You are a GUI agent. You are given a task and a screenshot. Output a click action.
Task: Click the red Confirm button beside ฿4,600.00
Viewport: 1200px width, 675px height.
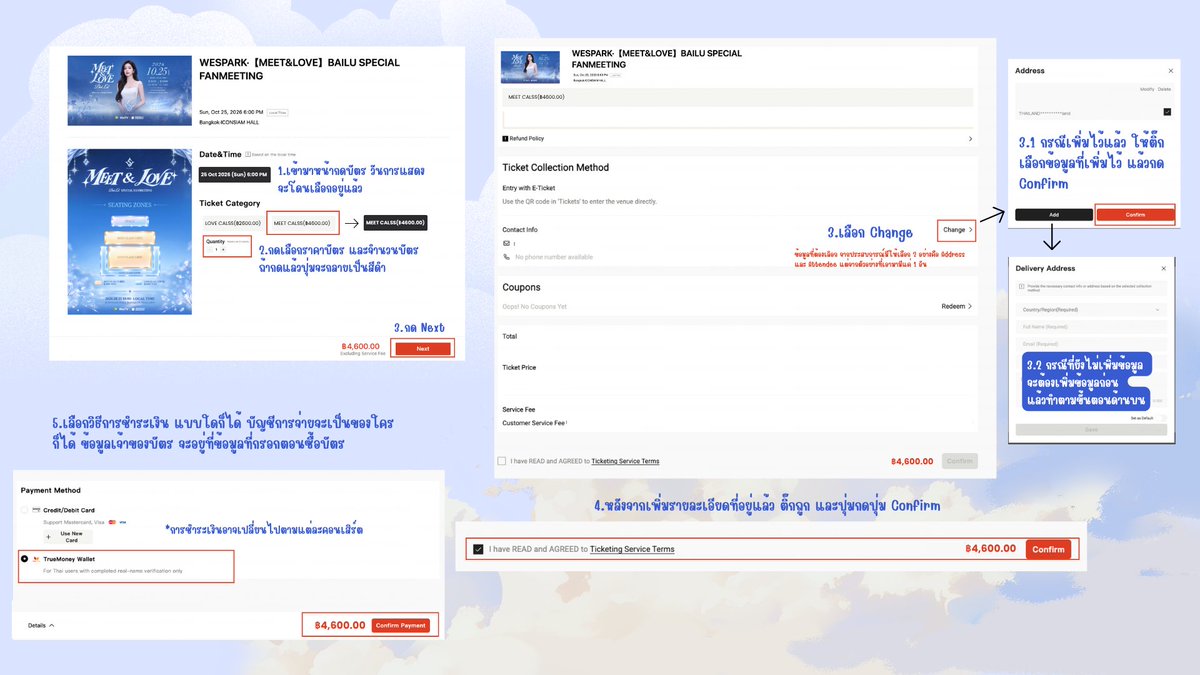[1048, 549]
